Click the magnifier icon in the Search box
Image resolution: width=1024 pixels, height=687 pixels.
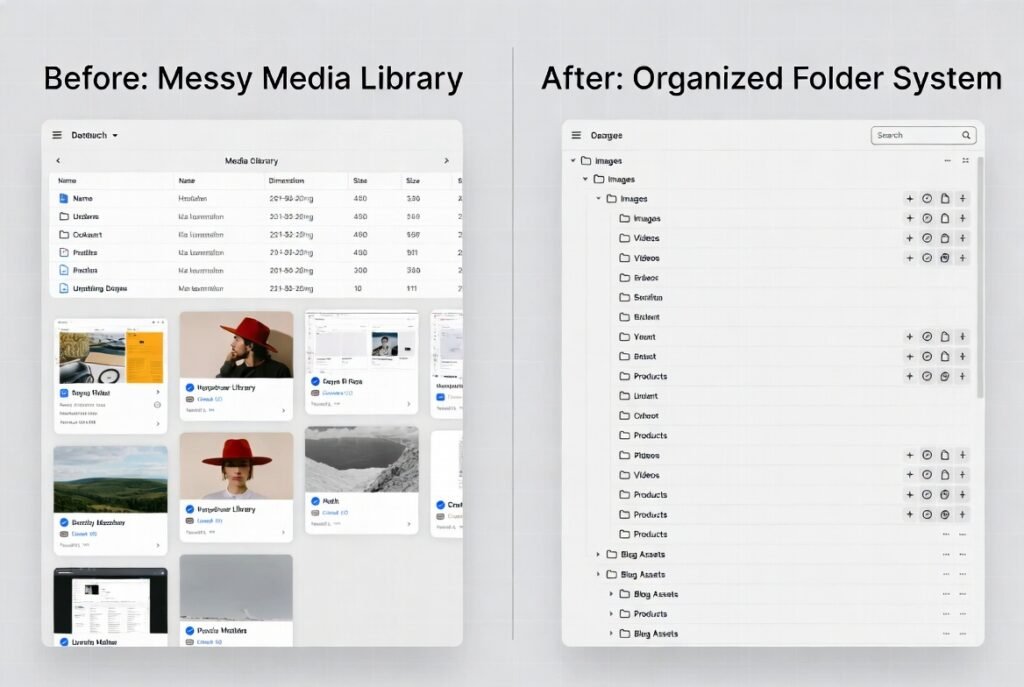click(966, 135)
